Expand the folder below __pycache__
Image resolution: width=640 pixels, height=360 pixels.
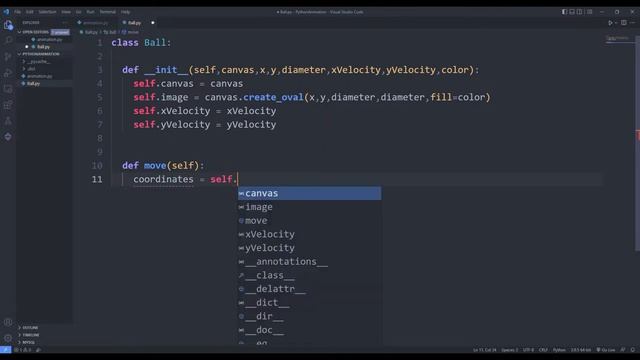pyautogui.click(x=31, y=69)
